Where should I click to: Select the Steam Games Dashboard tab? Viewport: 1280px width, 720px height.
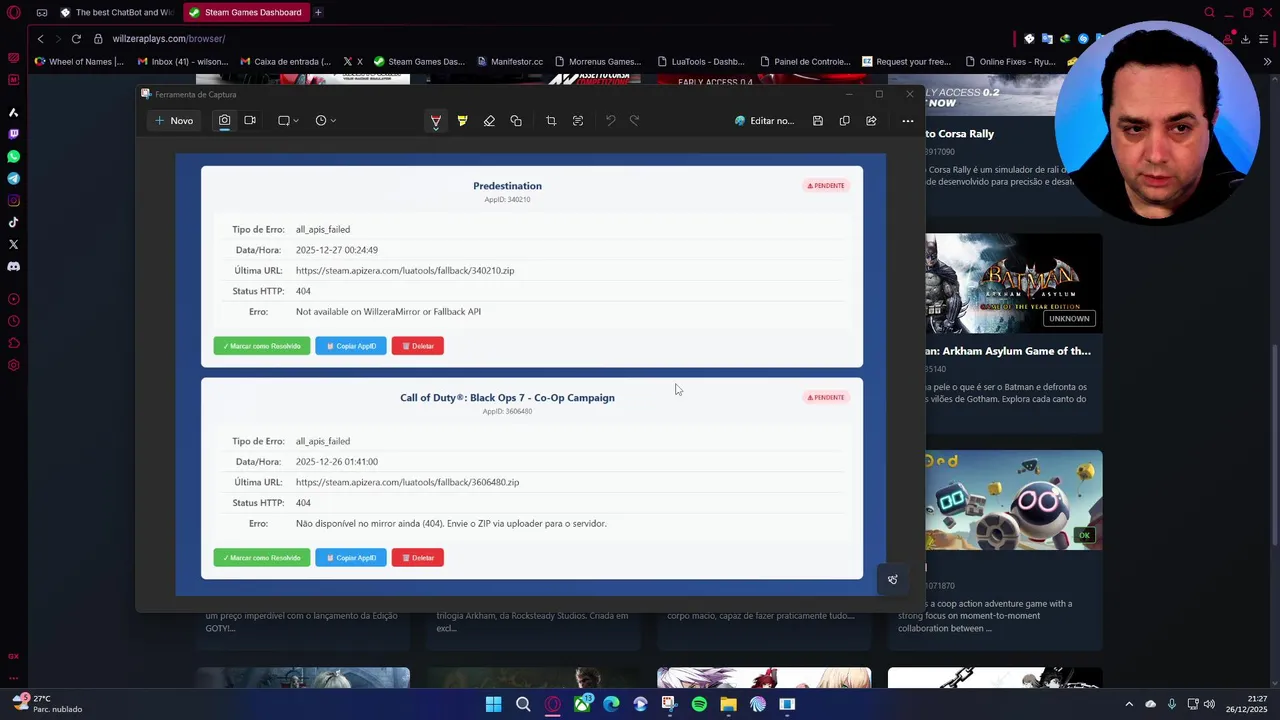pyautogui.click(x=246, y=12)
